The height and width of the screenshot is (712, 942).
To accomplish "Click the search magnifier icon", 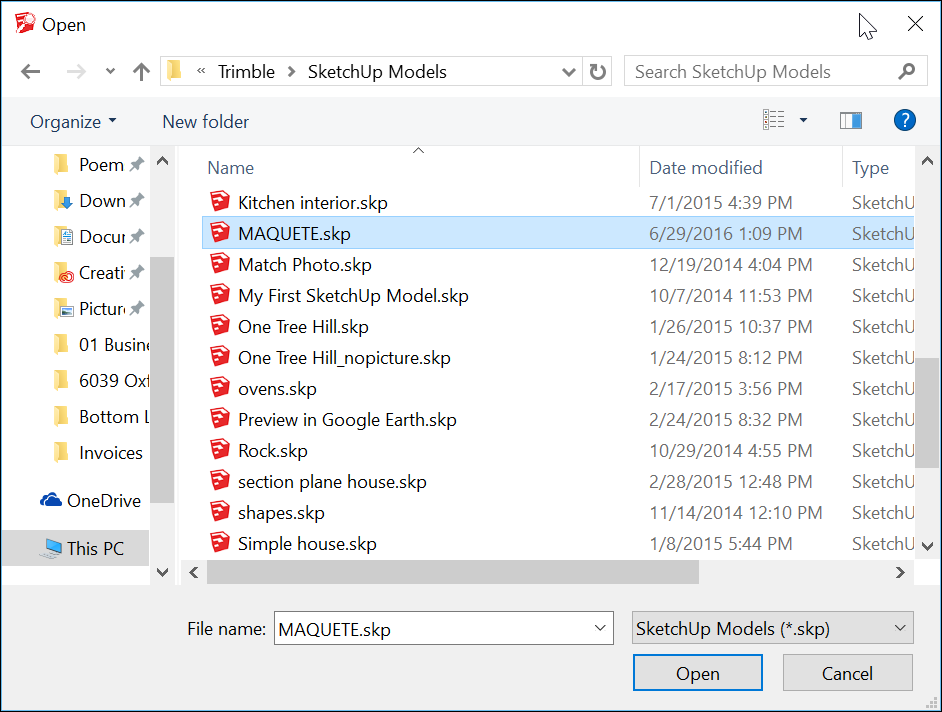I will coord(906,71).
